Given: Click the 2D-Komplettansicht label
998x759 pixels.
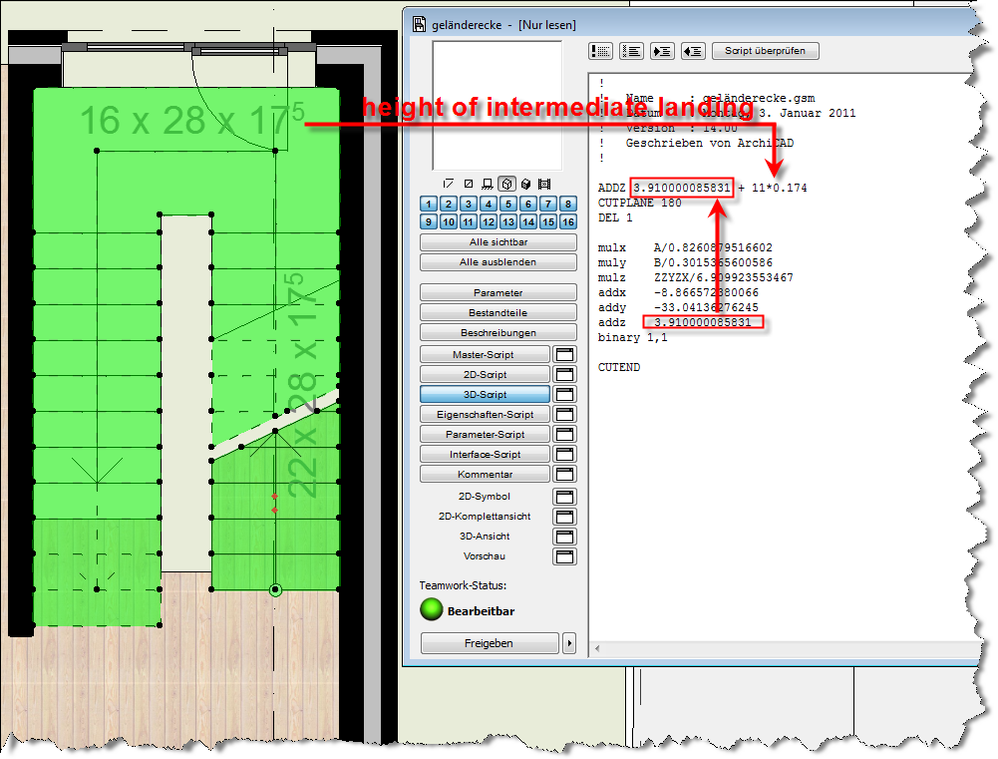Looking at the screenshot, I should pyautogui.click(x=484, y=516).
